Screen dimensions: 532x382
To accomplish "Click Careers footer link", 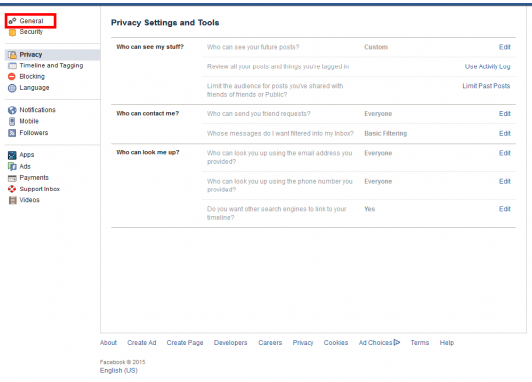I will click(x=270, y=343).
